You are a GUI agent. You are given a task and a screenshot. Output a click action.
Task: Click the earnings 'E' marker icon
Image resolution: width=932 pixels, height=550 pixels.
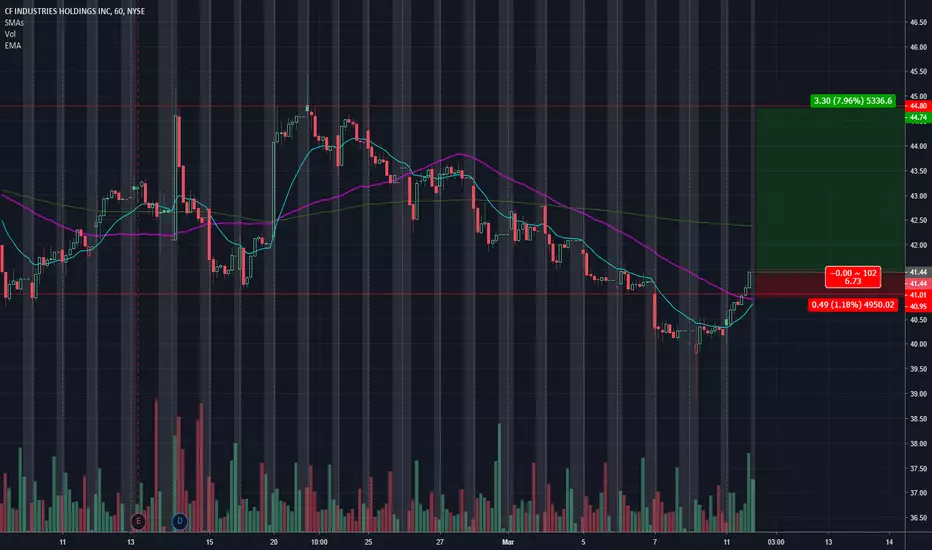(x=138, y=521)
